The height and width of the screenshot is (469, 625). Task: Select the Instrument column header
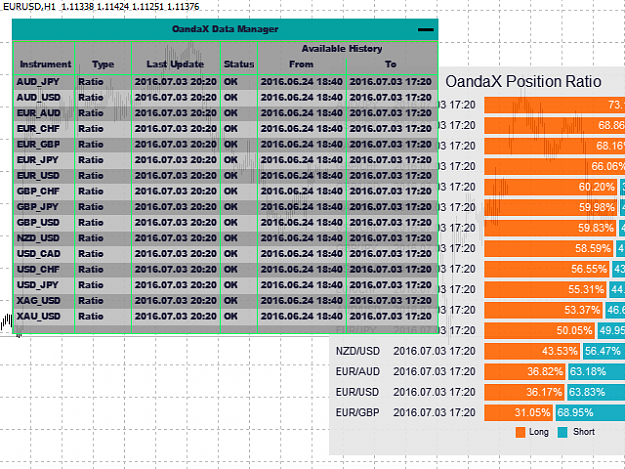pyautogui.click(x=45, y=64)
